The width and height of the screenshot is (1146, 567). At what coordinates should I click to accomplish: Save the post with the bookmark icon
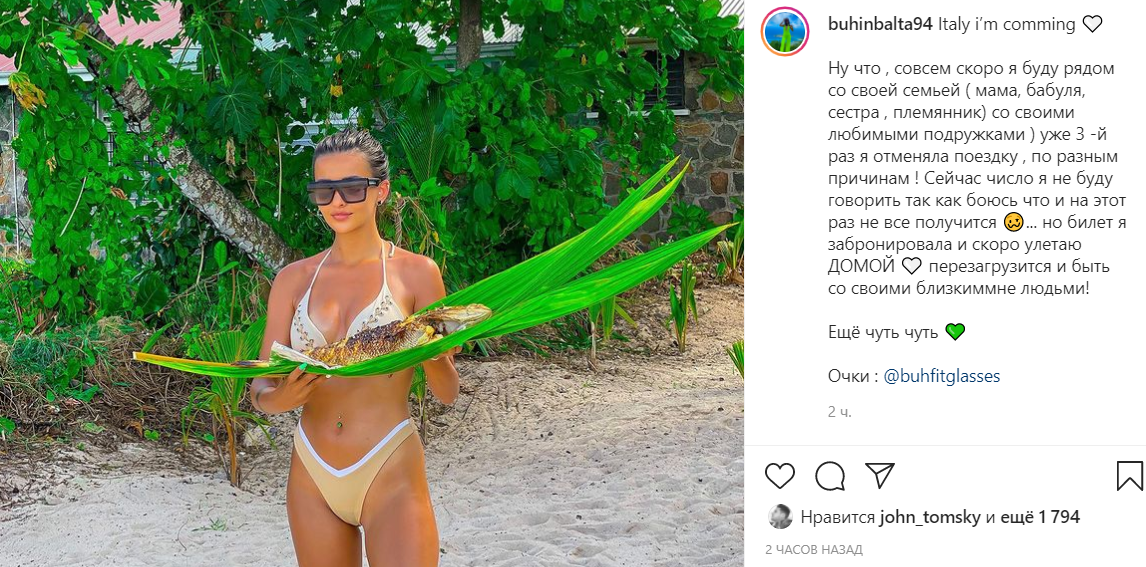1130,476
